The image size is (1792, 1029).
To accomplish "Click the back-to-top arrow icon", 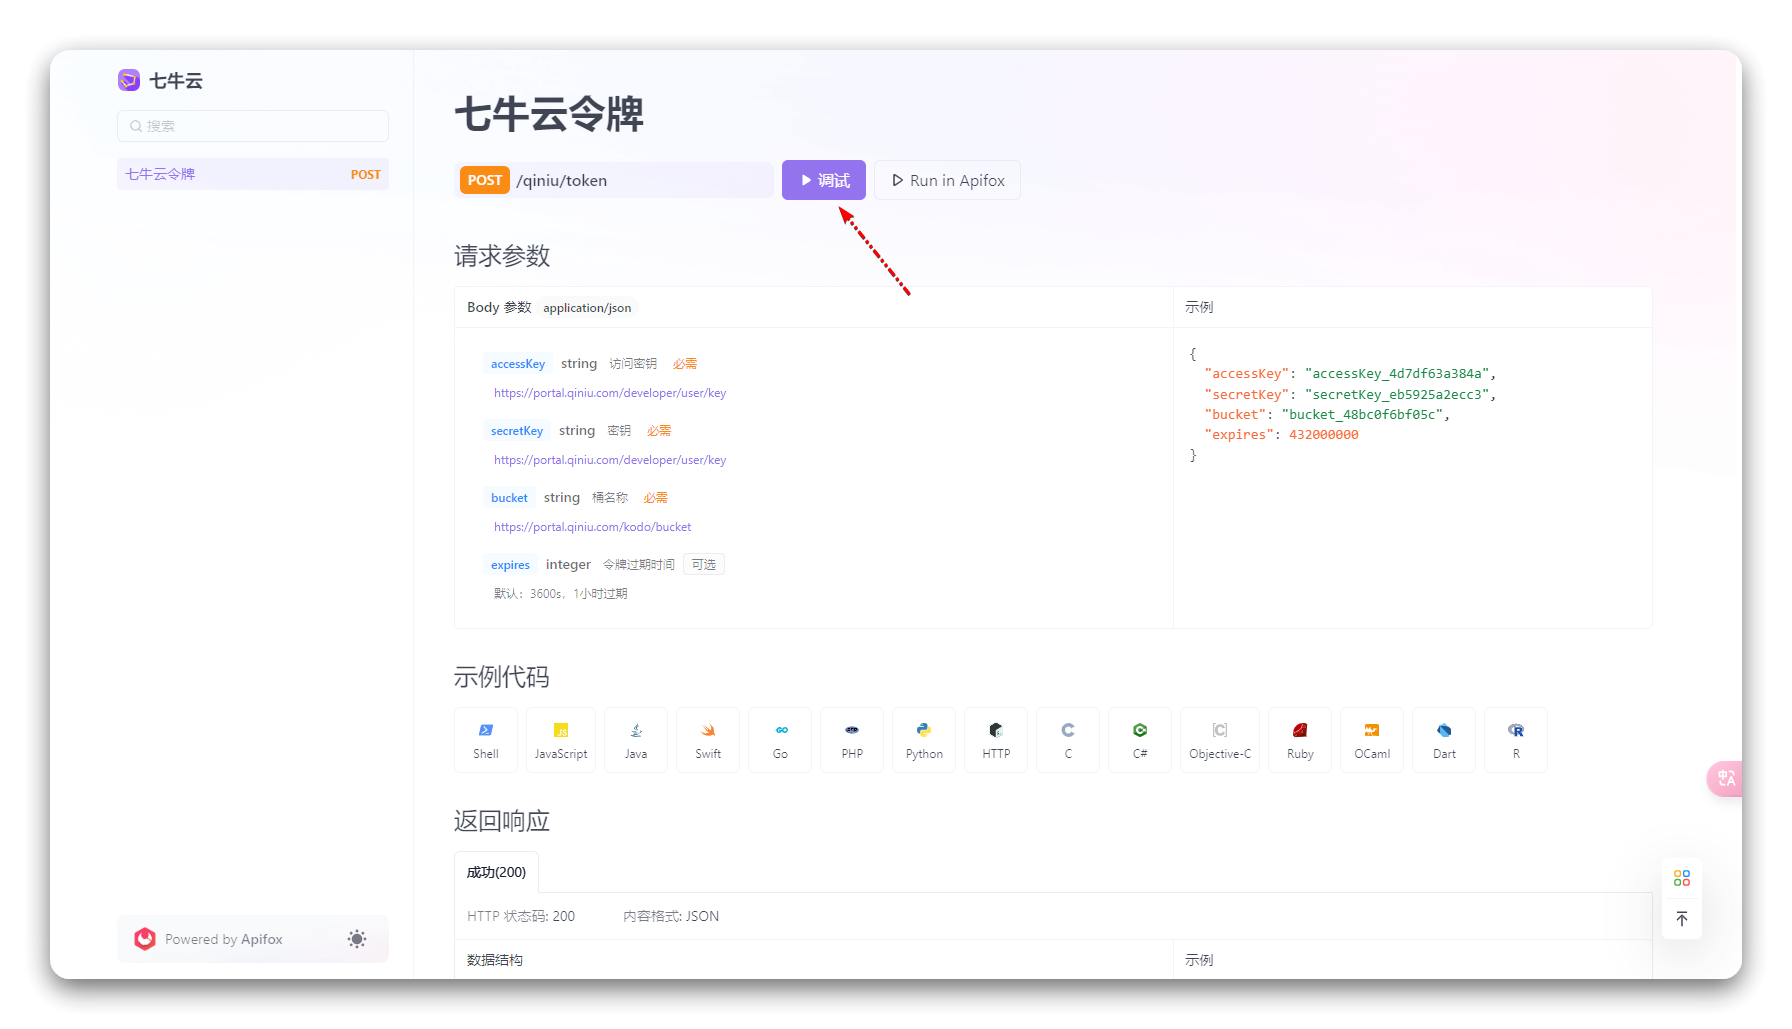I will (1682, 918).
